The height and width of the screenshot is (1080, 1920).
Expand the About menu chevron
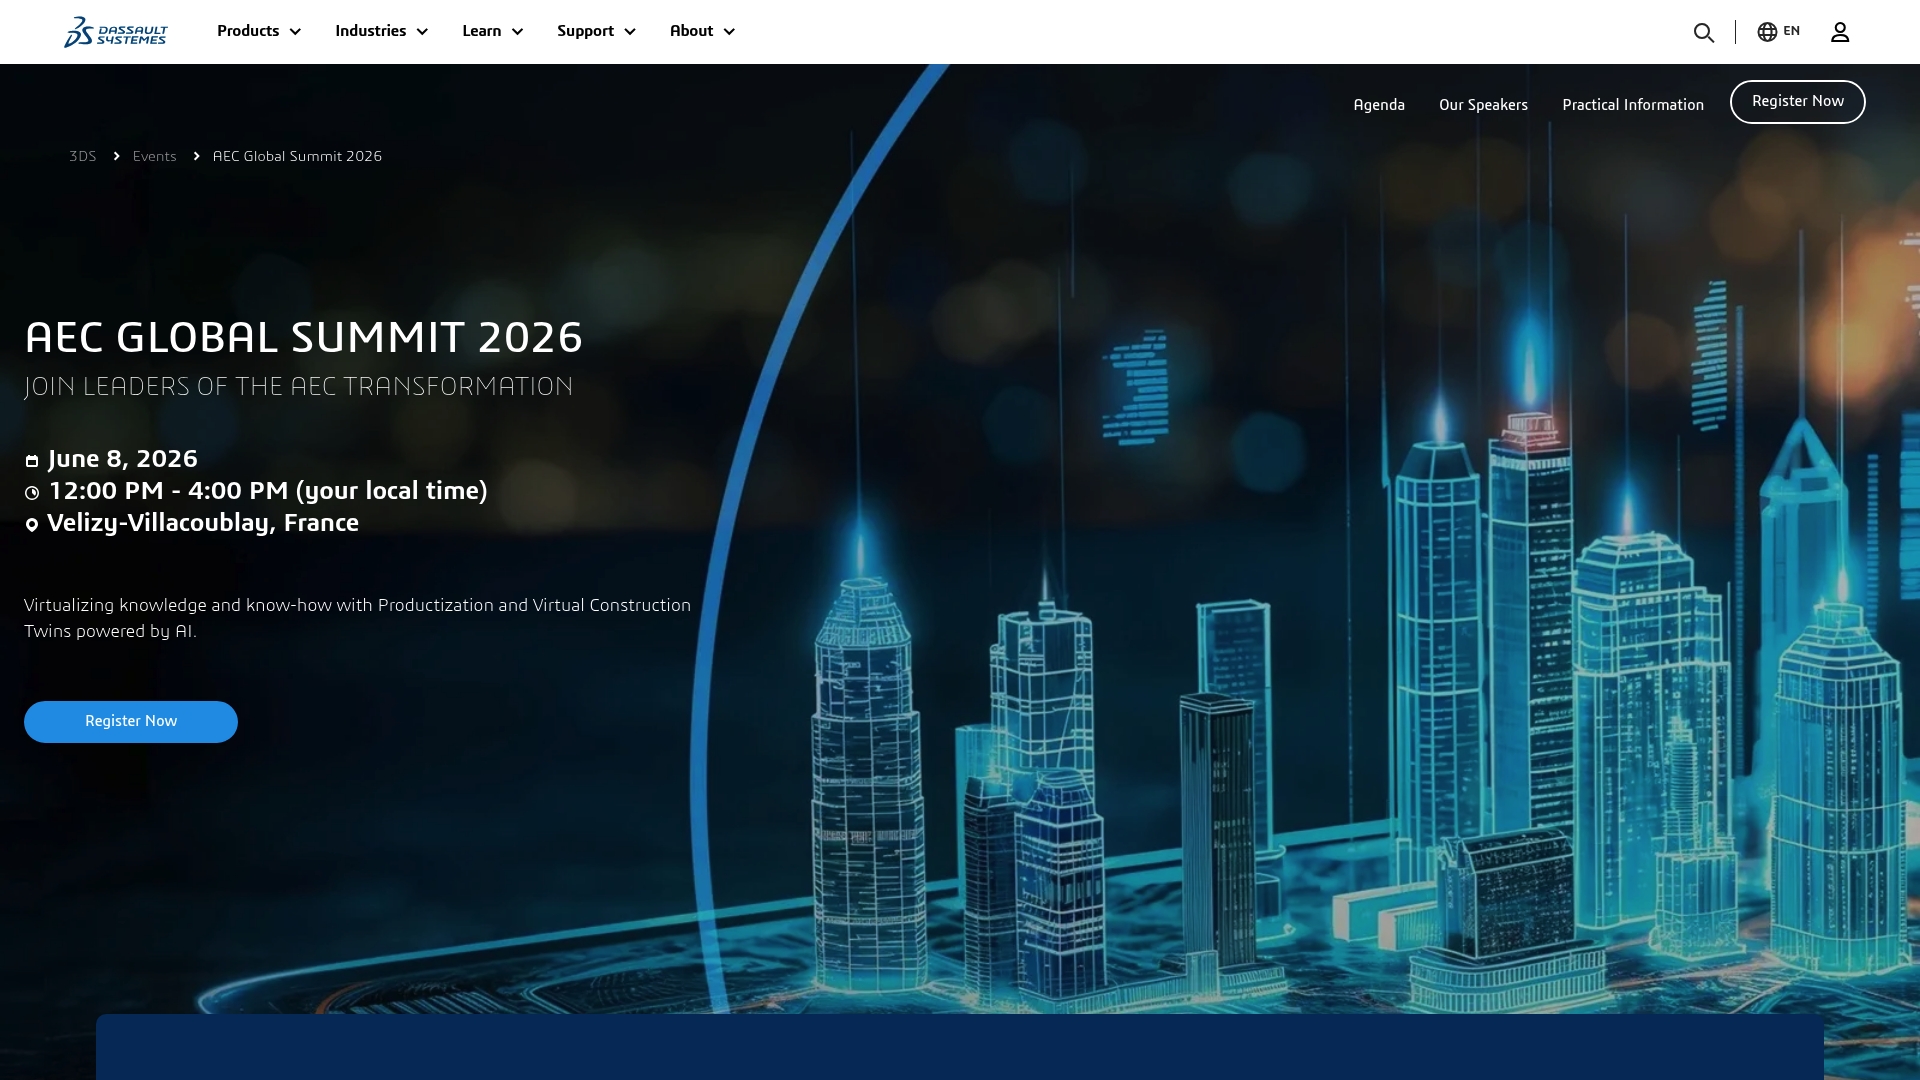(729, 32)
